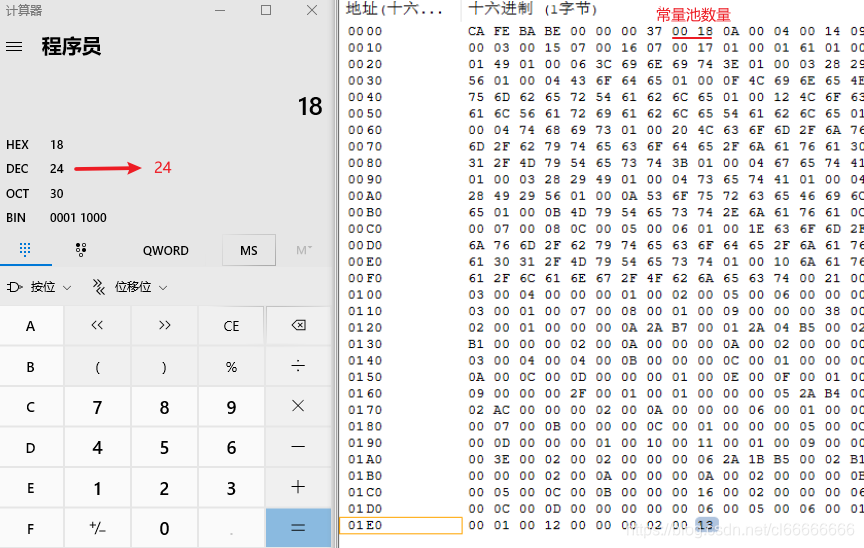The width and height of the screenshot is (864, 548).
Task: Click the multiply operator key
Action: click(298, 408)
